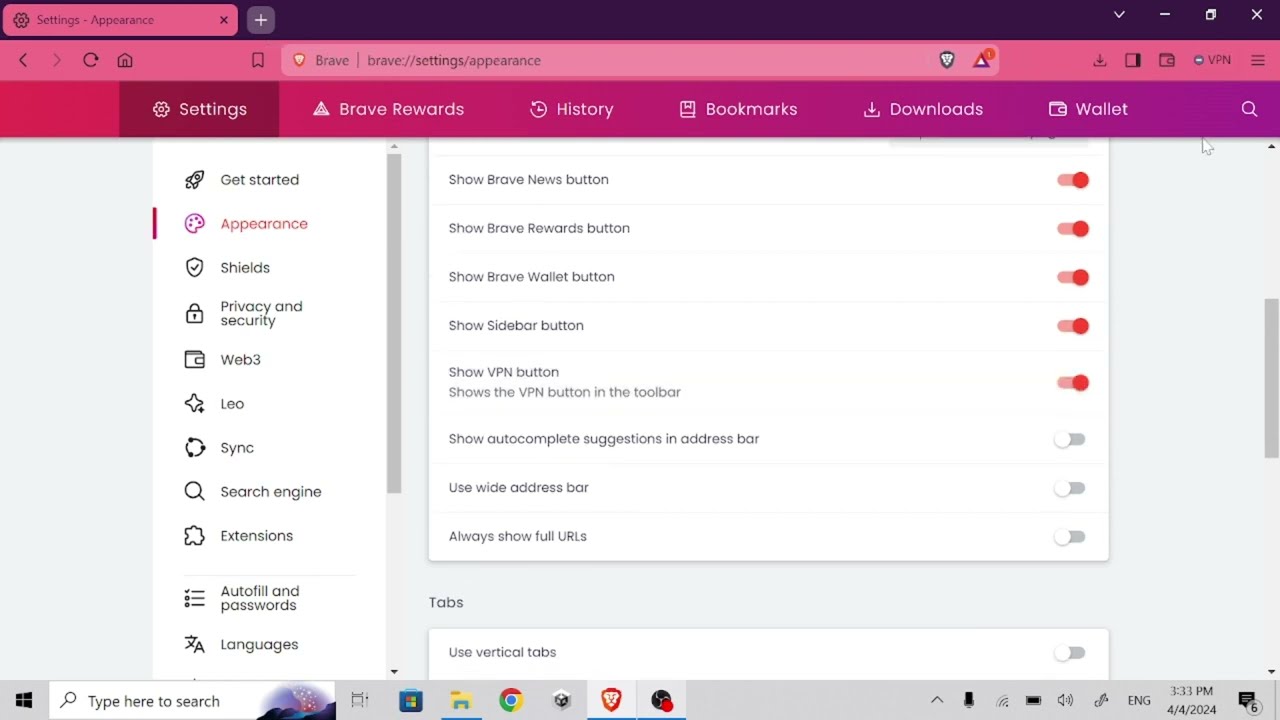Open a new tab with plus button
The image size is (1280, 720).
(260, 20)
